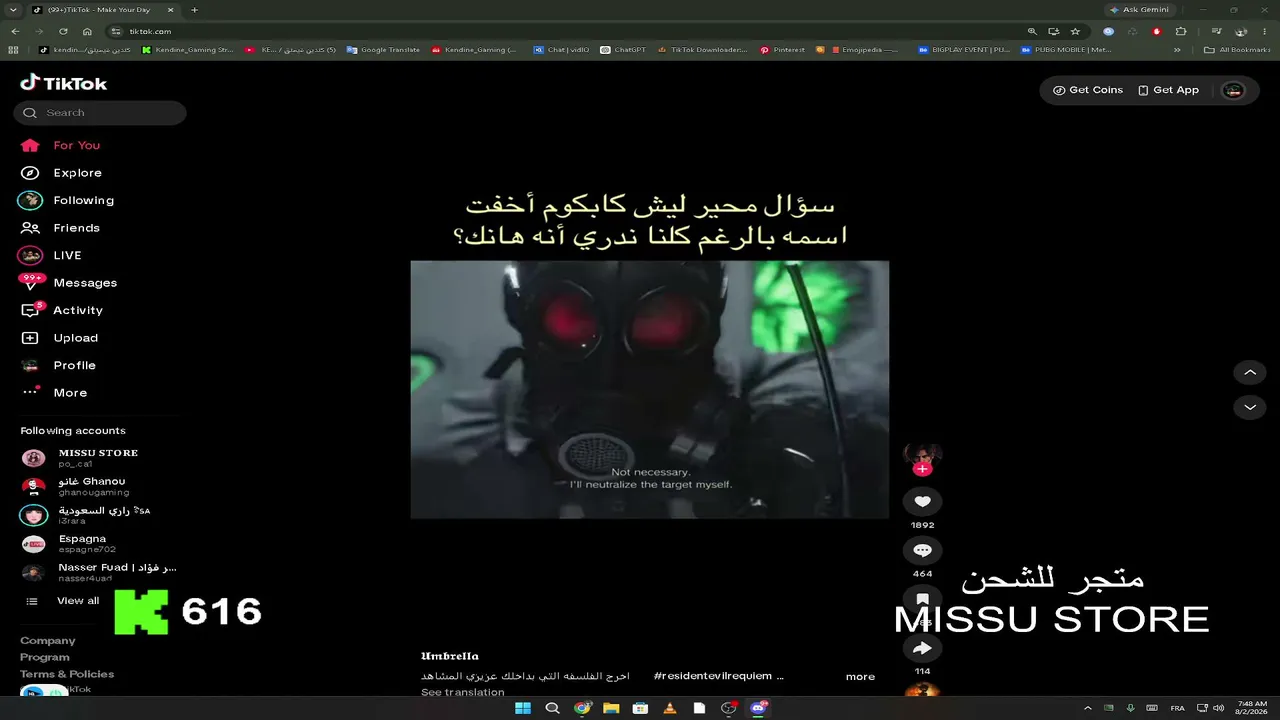Viewport: 1280px width, 720px height.
Task: Open the profile avatar menu
Action: 1233,90
